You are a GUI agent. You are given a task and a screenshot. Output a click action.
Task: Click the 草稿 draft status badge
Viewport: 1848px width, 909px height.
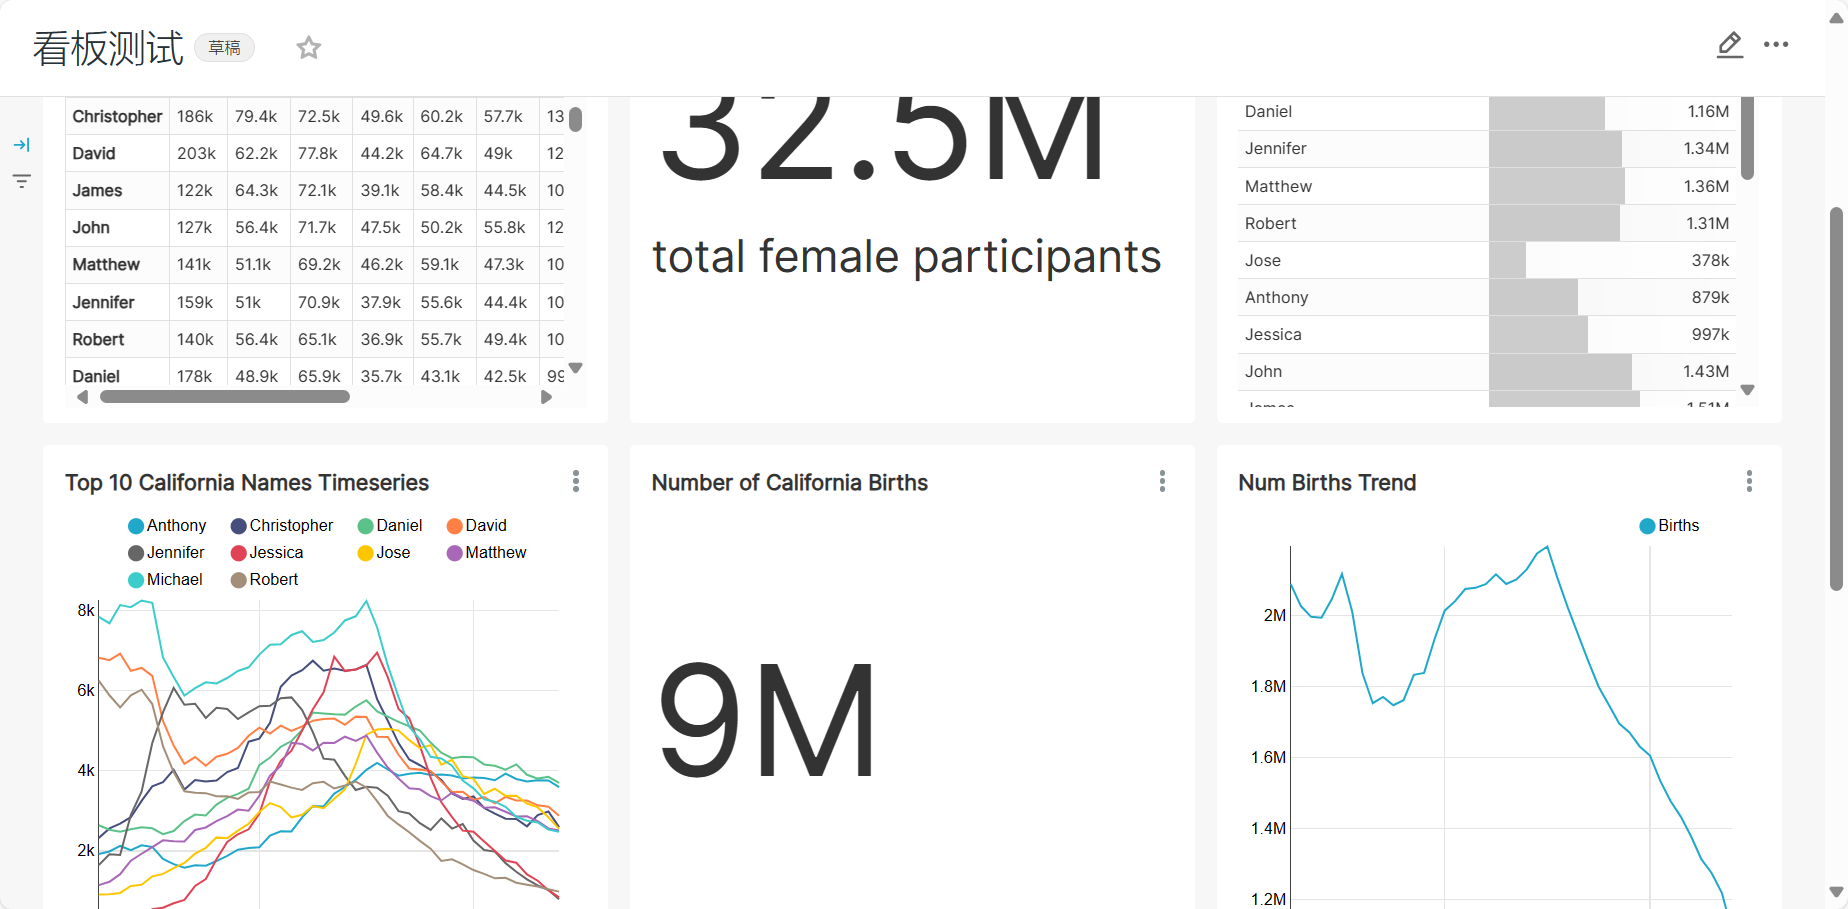pos(224,47)
